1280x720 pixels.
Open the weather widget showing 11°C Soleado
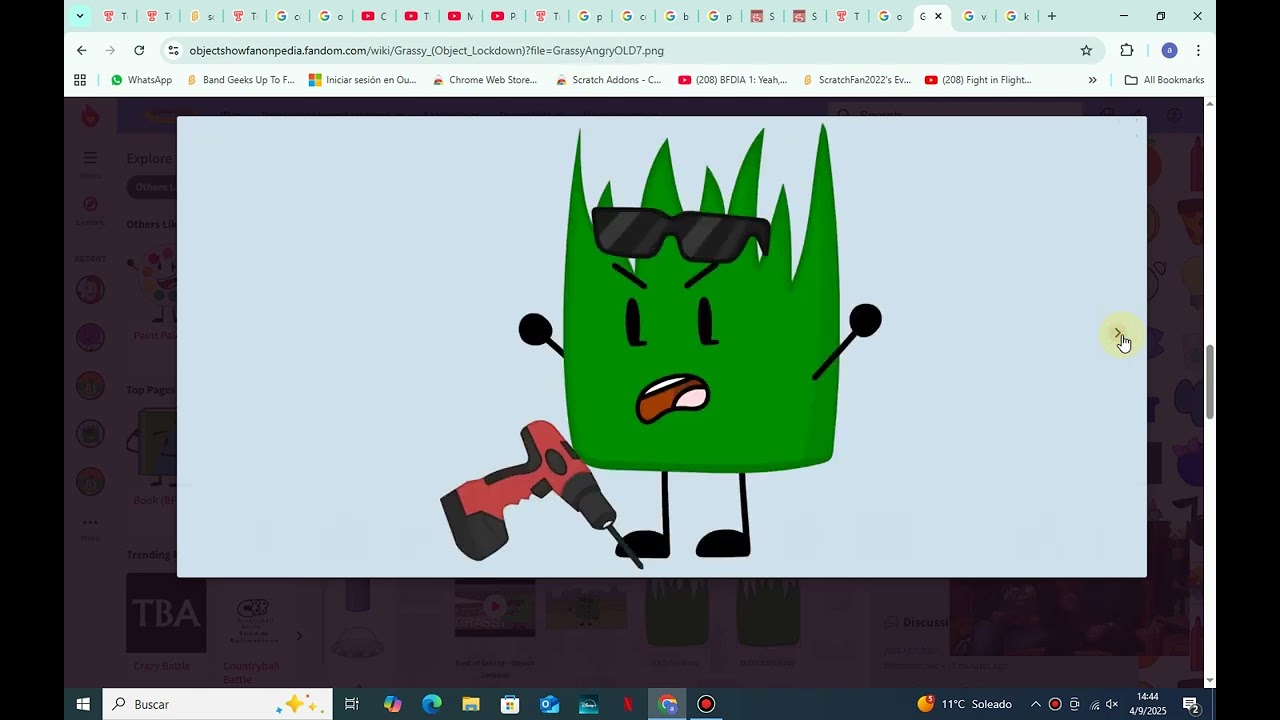tap(965, 704)
